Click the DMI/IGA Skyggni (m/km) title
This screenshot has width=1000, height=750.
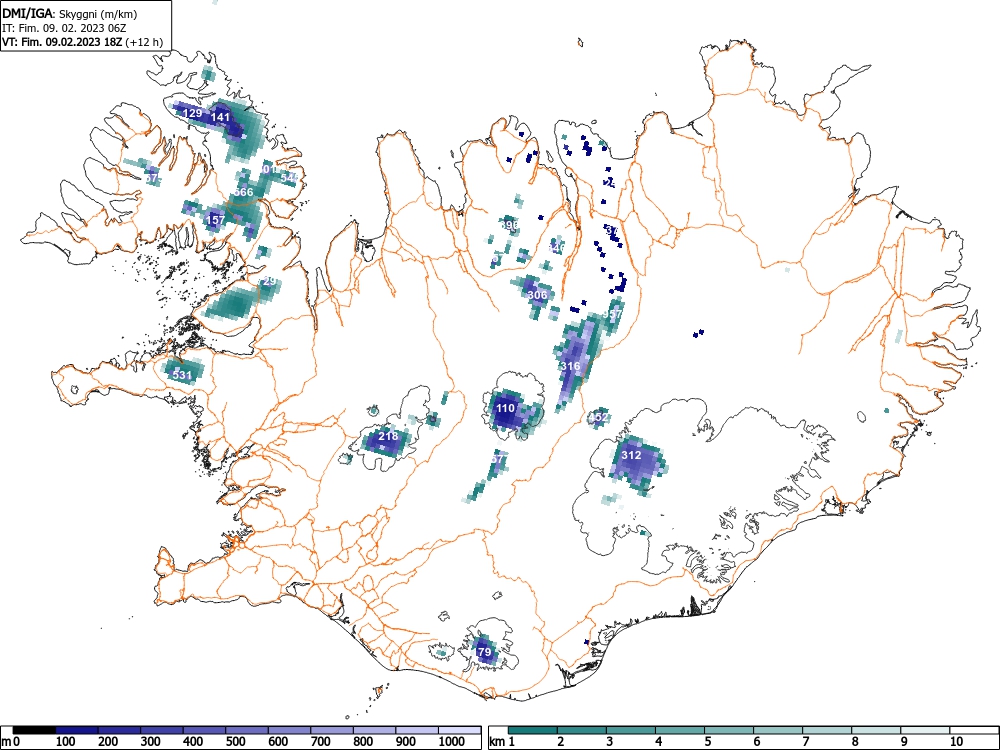70,13
